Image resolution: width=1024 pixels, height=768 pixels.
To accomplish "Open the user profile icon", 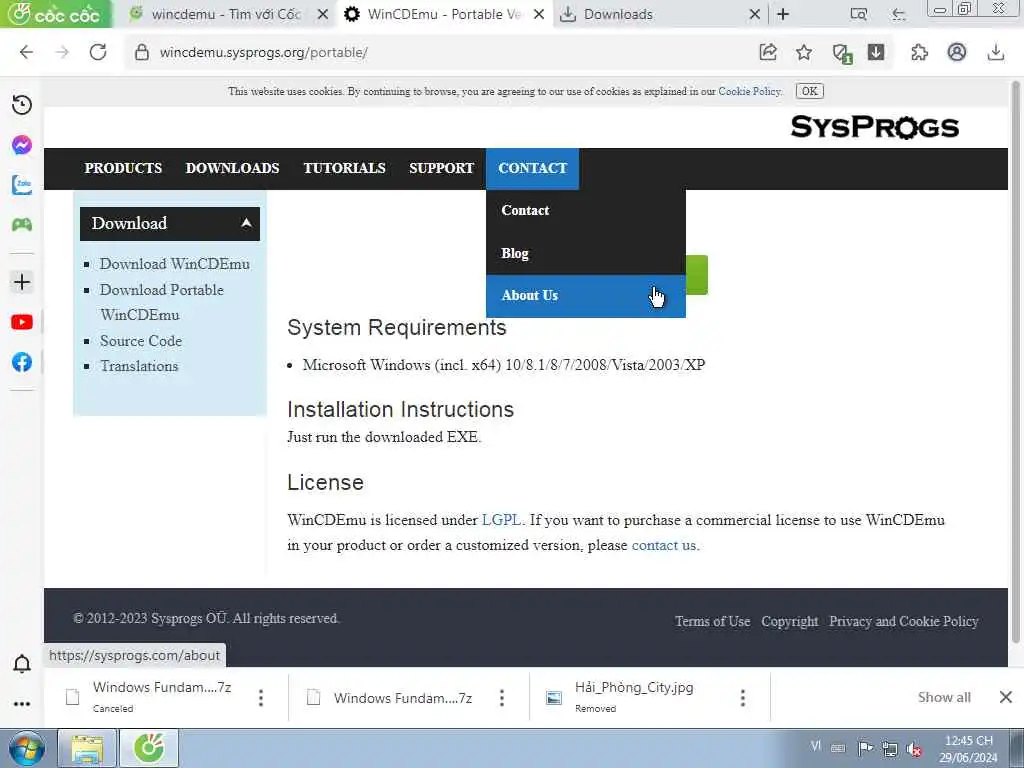I will tap(957, 52).
